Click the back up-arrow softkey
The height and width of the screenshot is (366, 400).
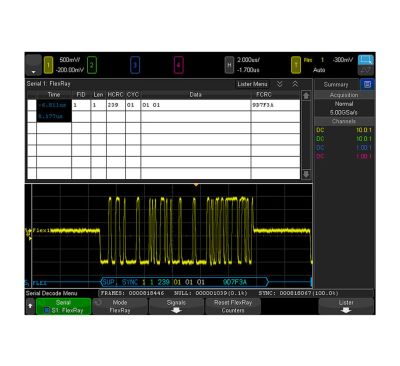tap(30, 306)
